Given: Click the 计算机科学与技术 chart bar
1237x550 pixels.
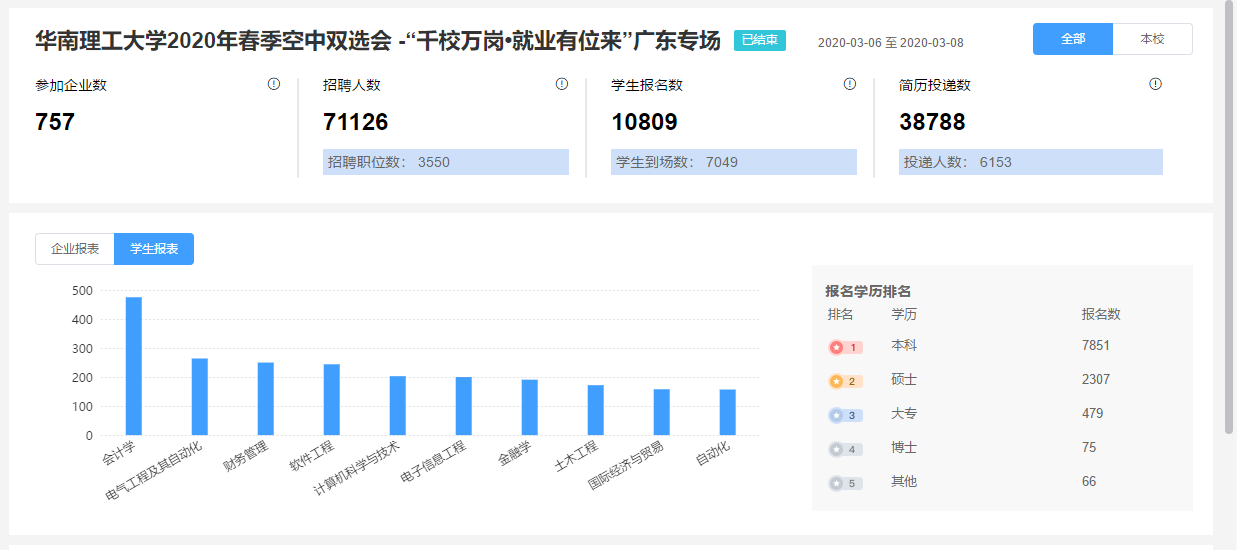Looking at the screenshot, I should (x=398, y=406).
